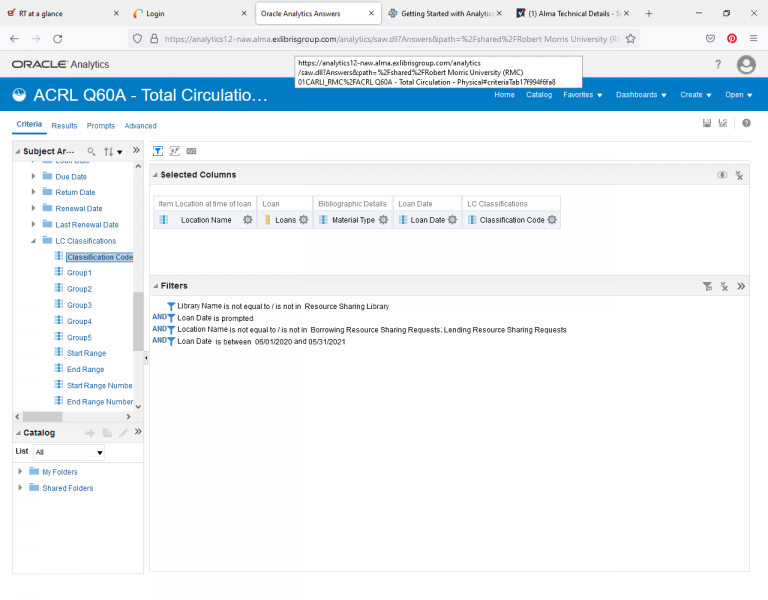Open Loans column settings gear
Image resolution: width=768 pixels, height=600 pixels.
click(304, 220)
